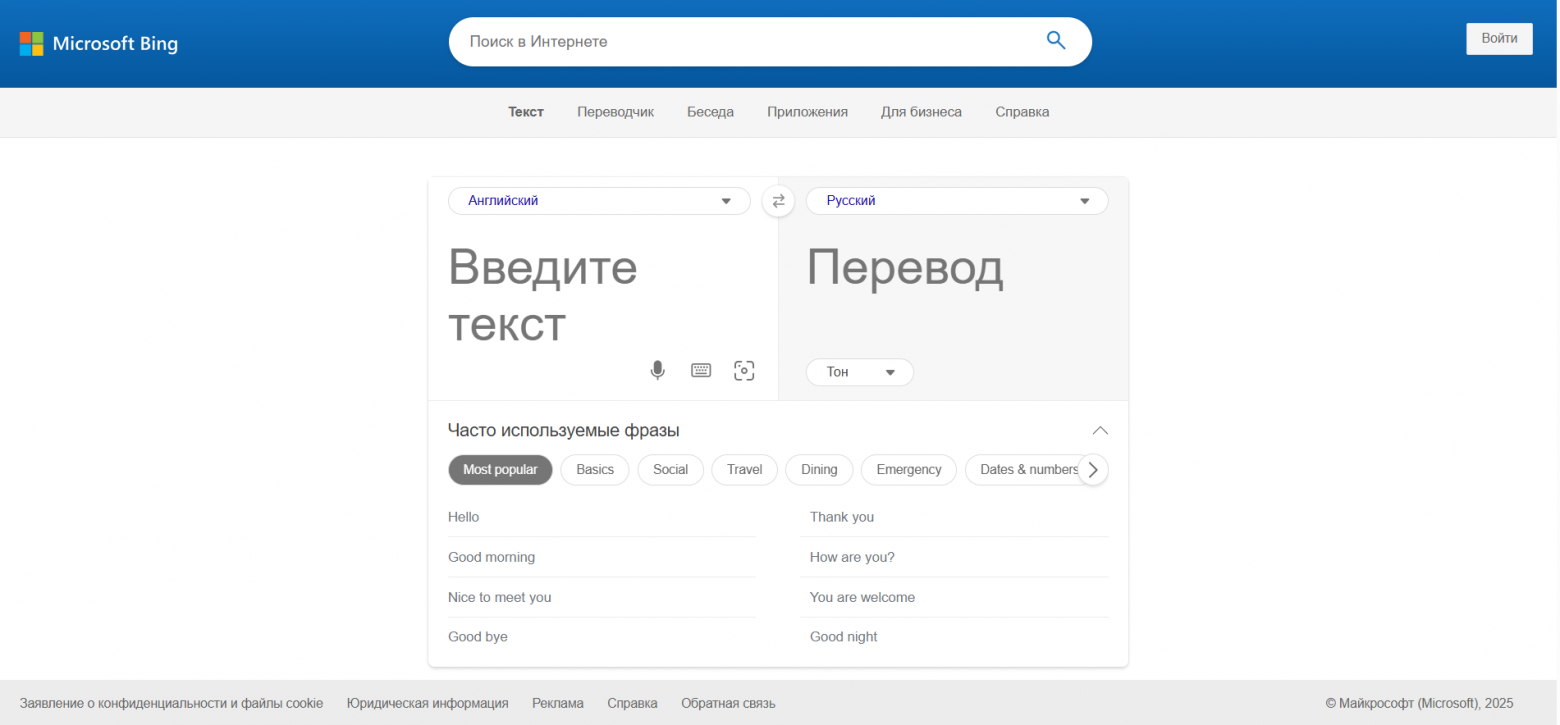The width and height of the screenshot is (1560, 725).
Task: Open the Переводчик tab
Action: coord(615,111)
